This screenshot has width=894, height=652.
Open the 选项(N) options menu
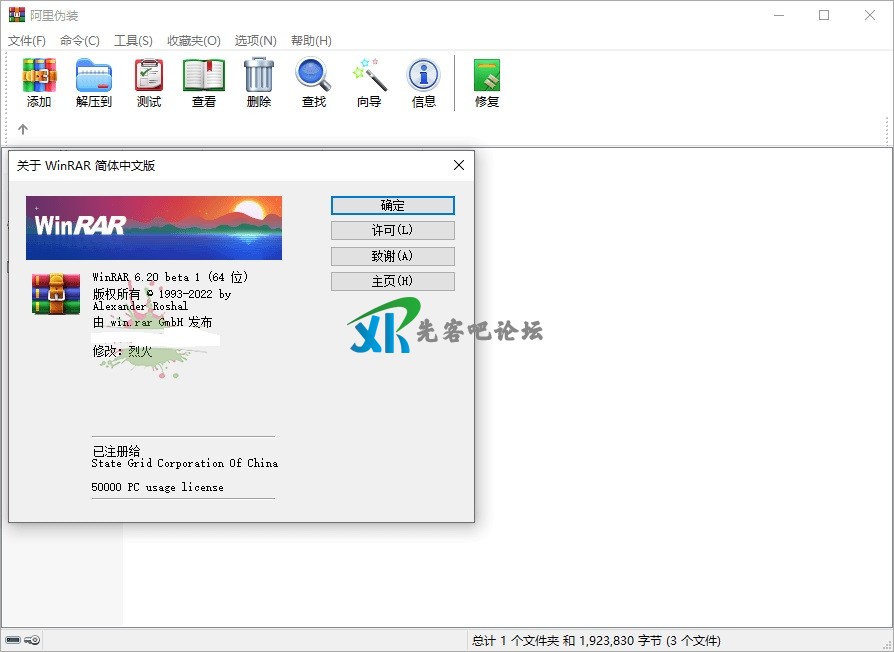point(255,41)
